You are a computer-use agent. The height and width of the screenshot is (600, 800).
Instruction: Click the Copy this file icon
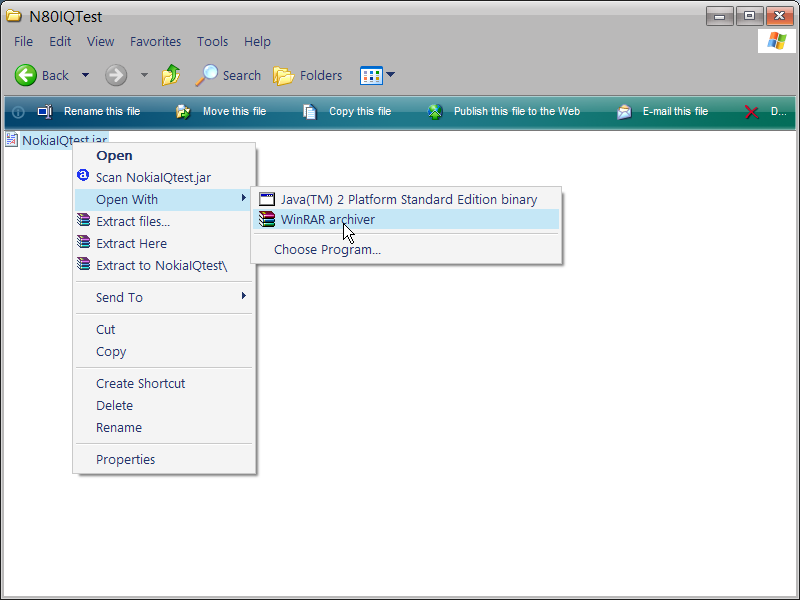pos(310,111)
